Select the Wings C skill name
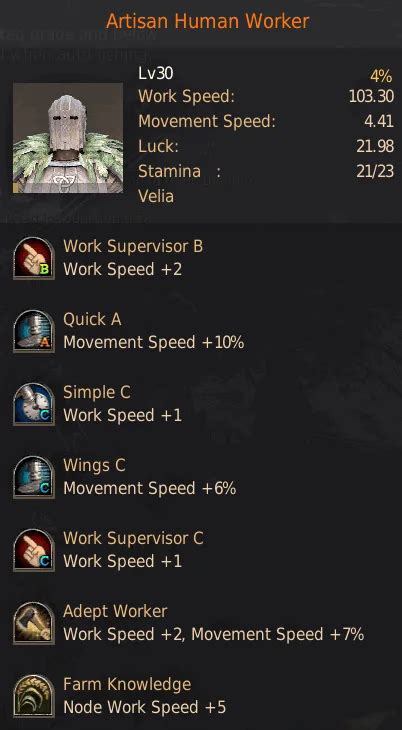The height and width of the screenshot is (730, 402). [94, 466]
